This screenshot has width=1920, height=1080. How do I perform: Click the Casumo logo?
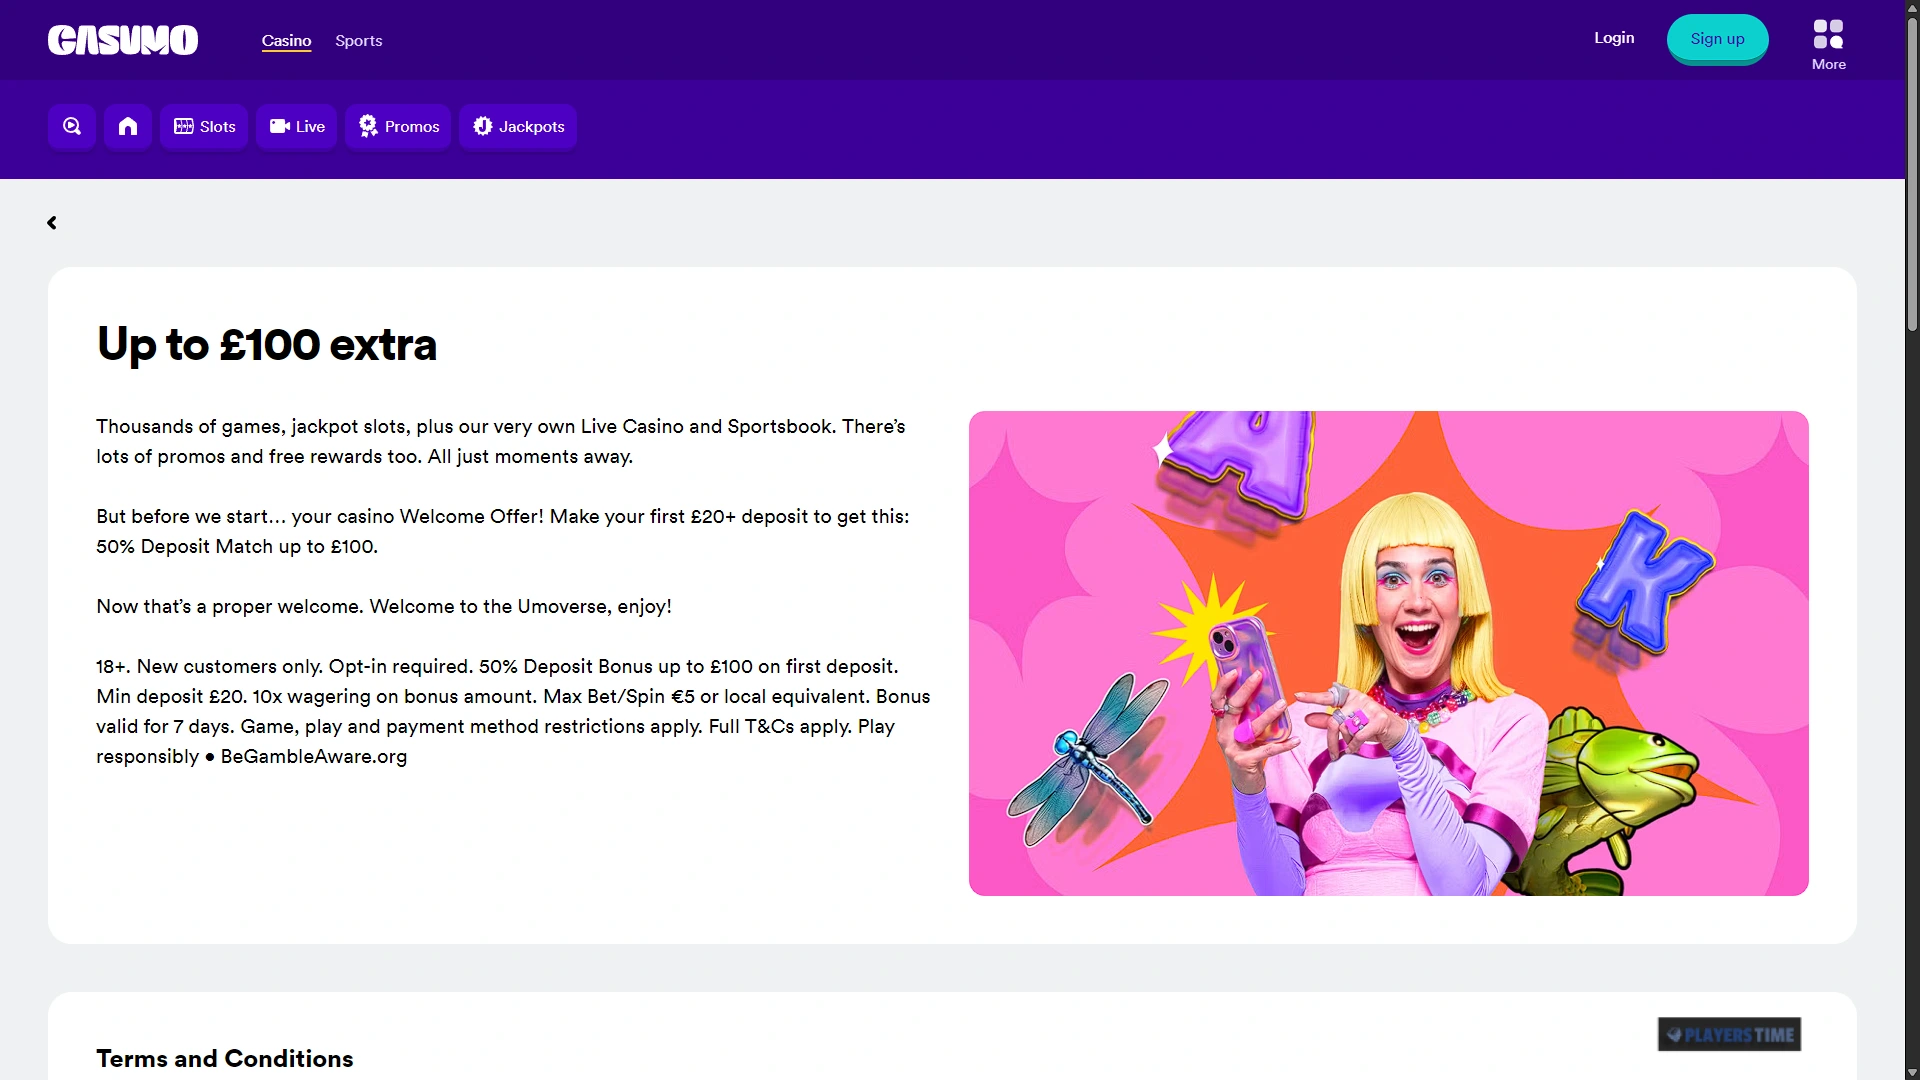coord(123,40)
